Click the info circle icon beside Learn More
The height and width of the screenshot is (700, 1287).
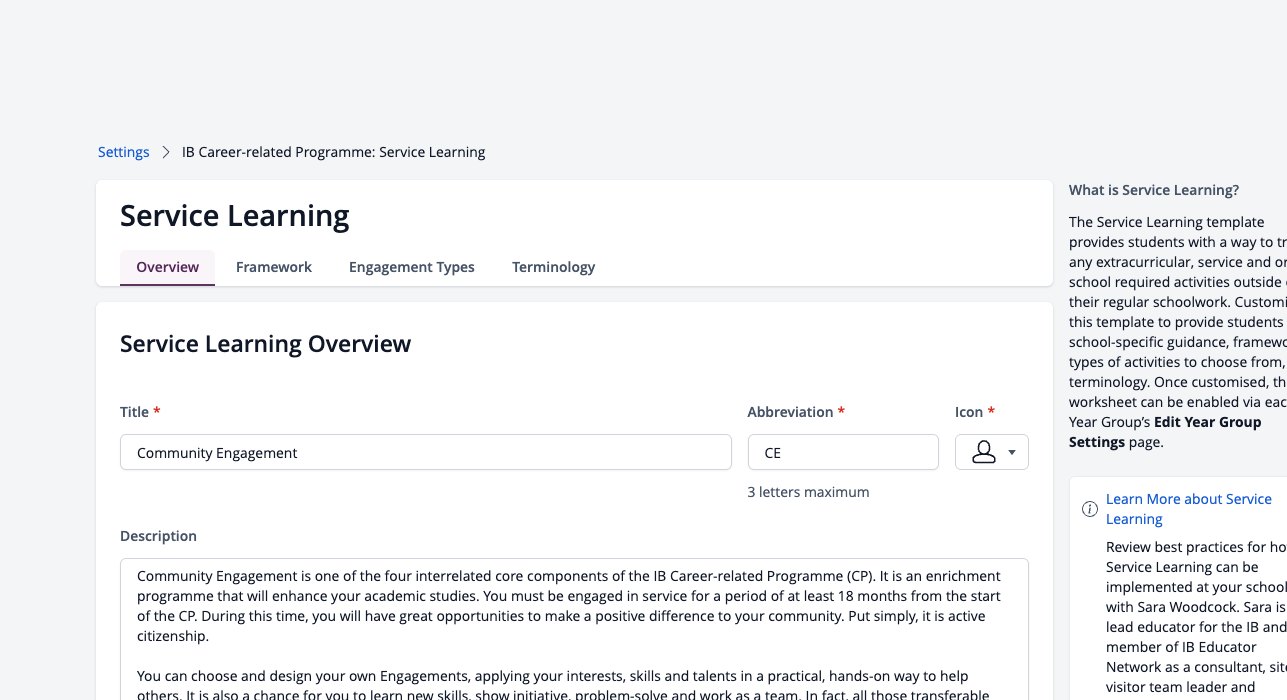1090,509
